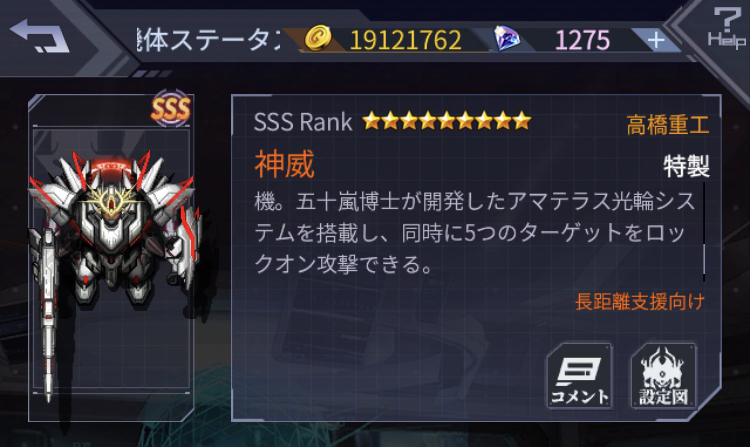The width and height of the screenshot is (750, 447).
Task: Tap the SSS rank badge
Action: tap(171, 109)
